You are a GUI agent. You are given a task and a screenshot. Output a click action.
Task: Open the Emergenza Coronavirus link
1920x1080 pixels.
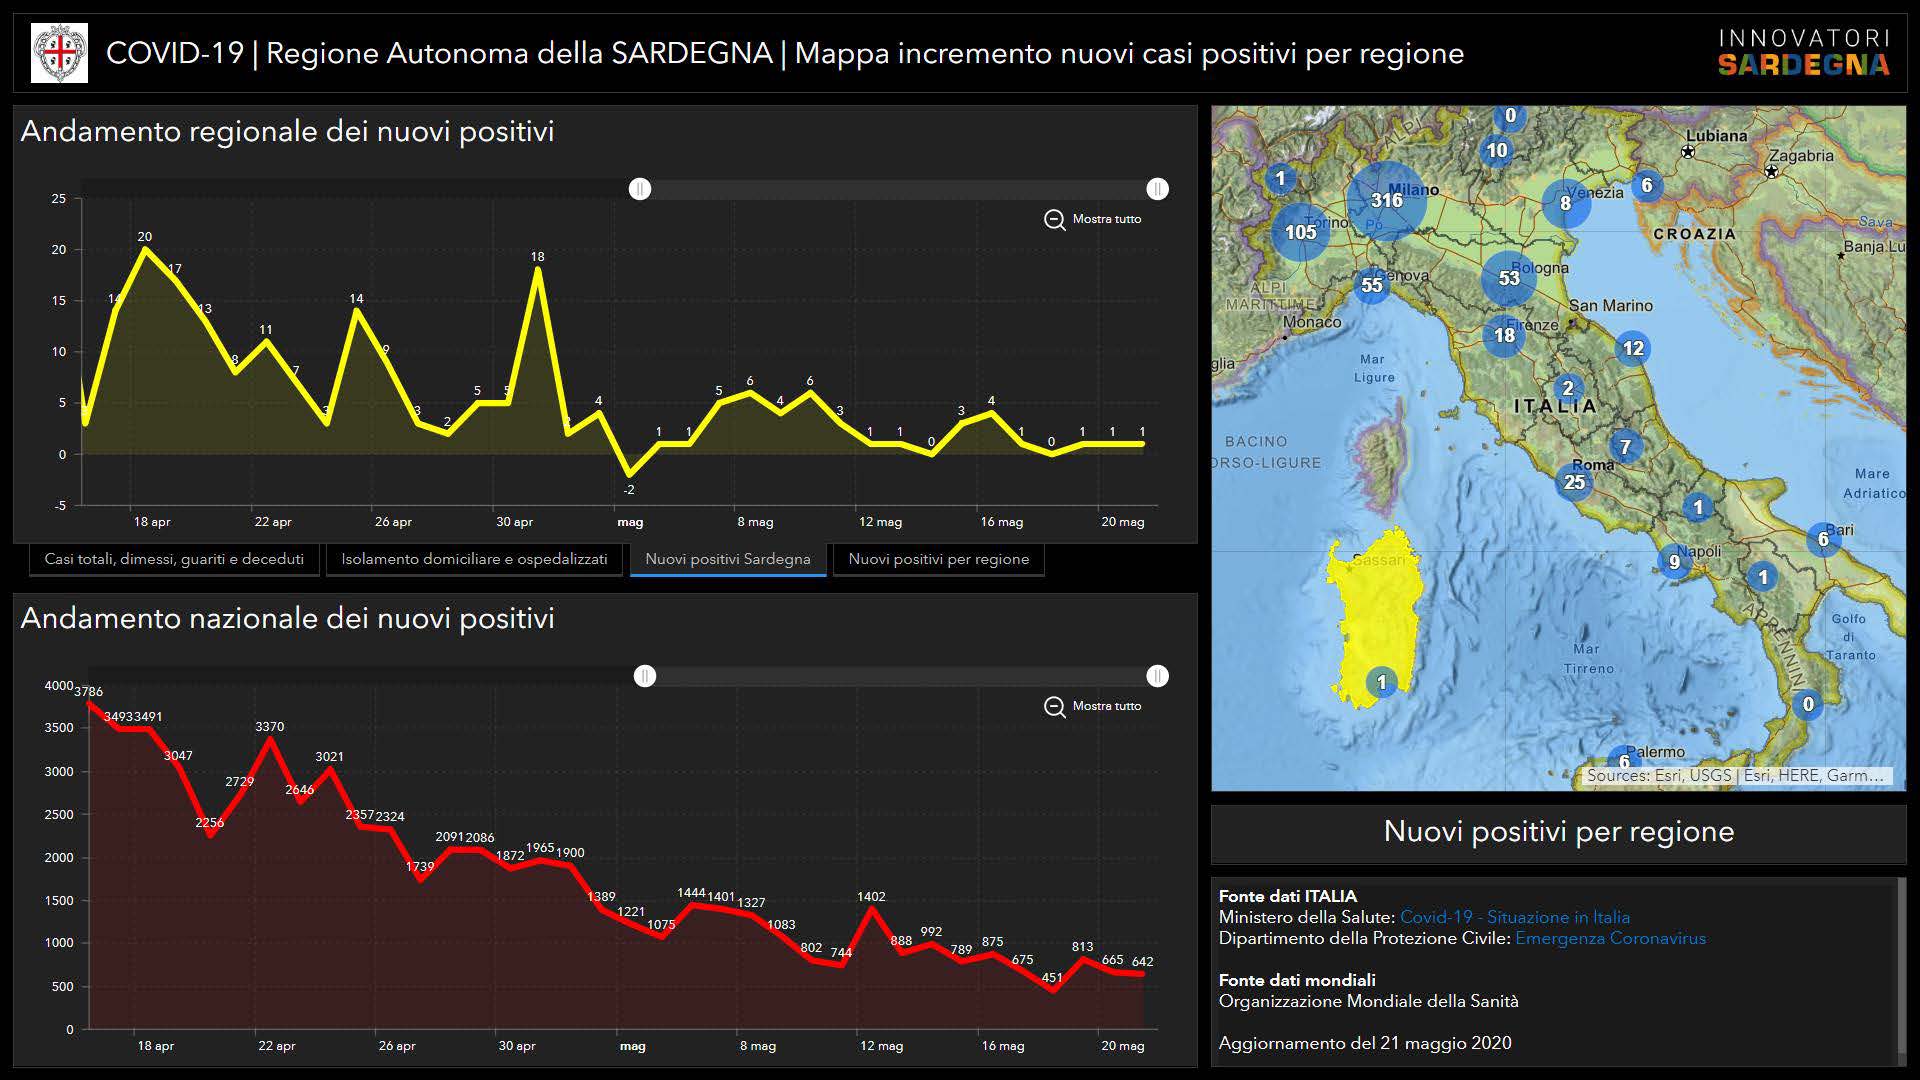click(1610, 938)
